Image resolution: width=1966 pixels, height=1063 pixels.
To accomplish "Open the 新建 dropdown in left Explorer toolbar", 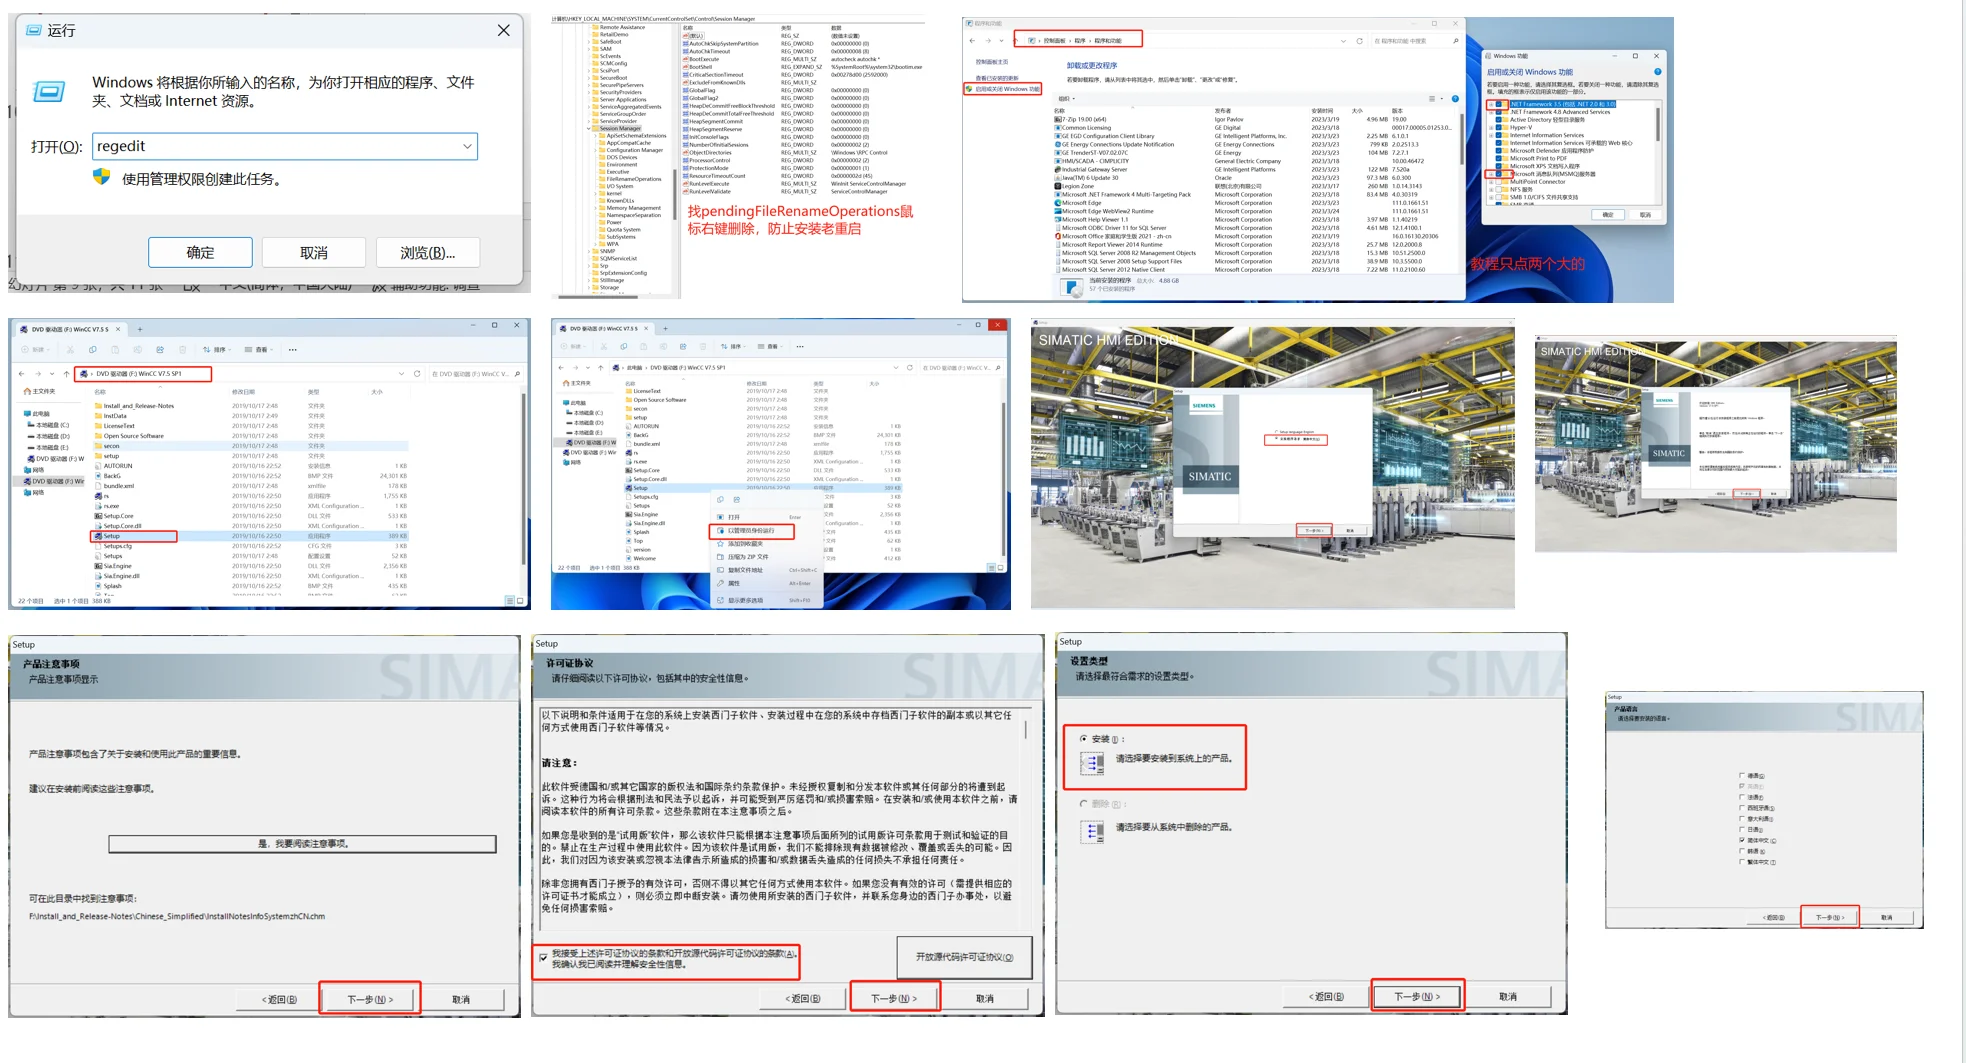I will [x=36, y=350].
